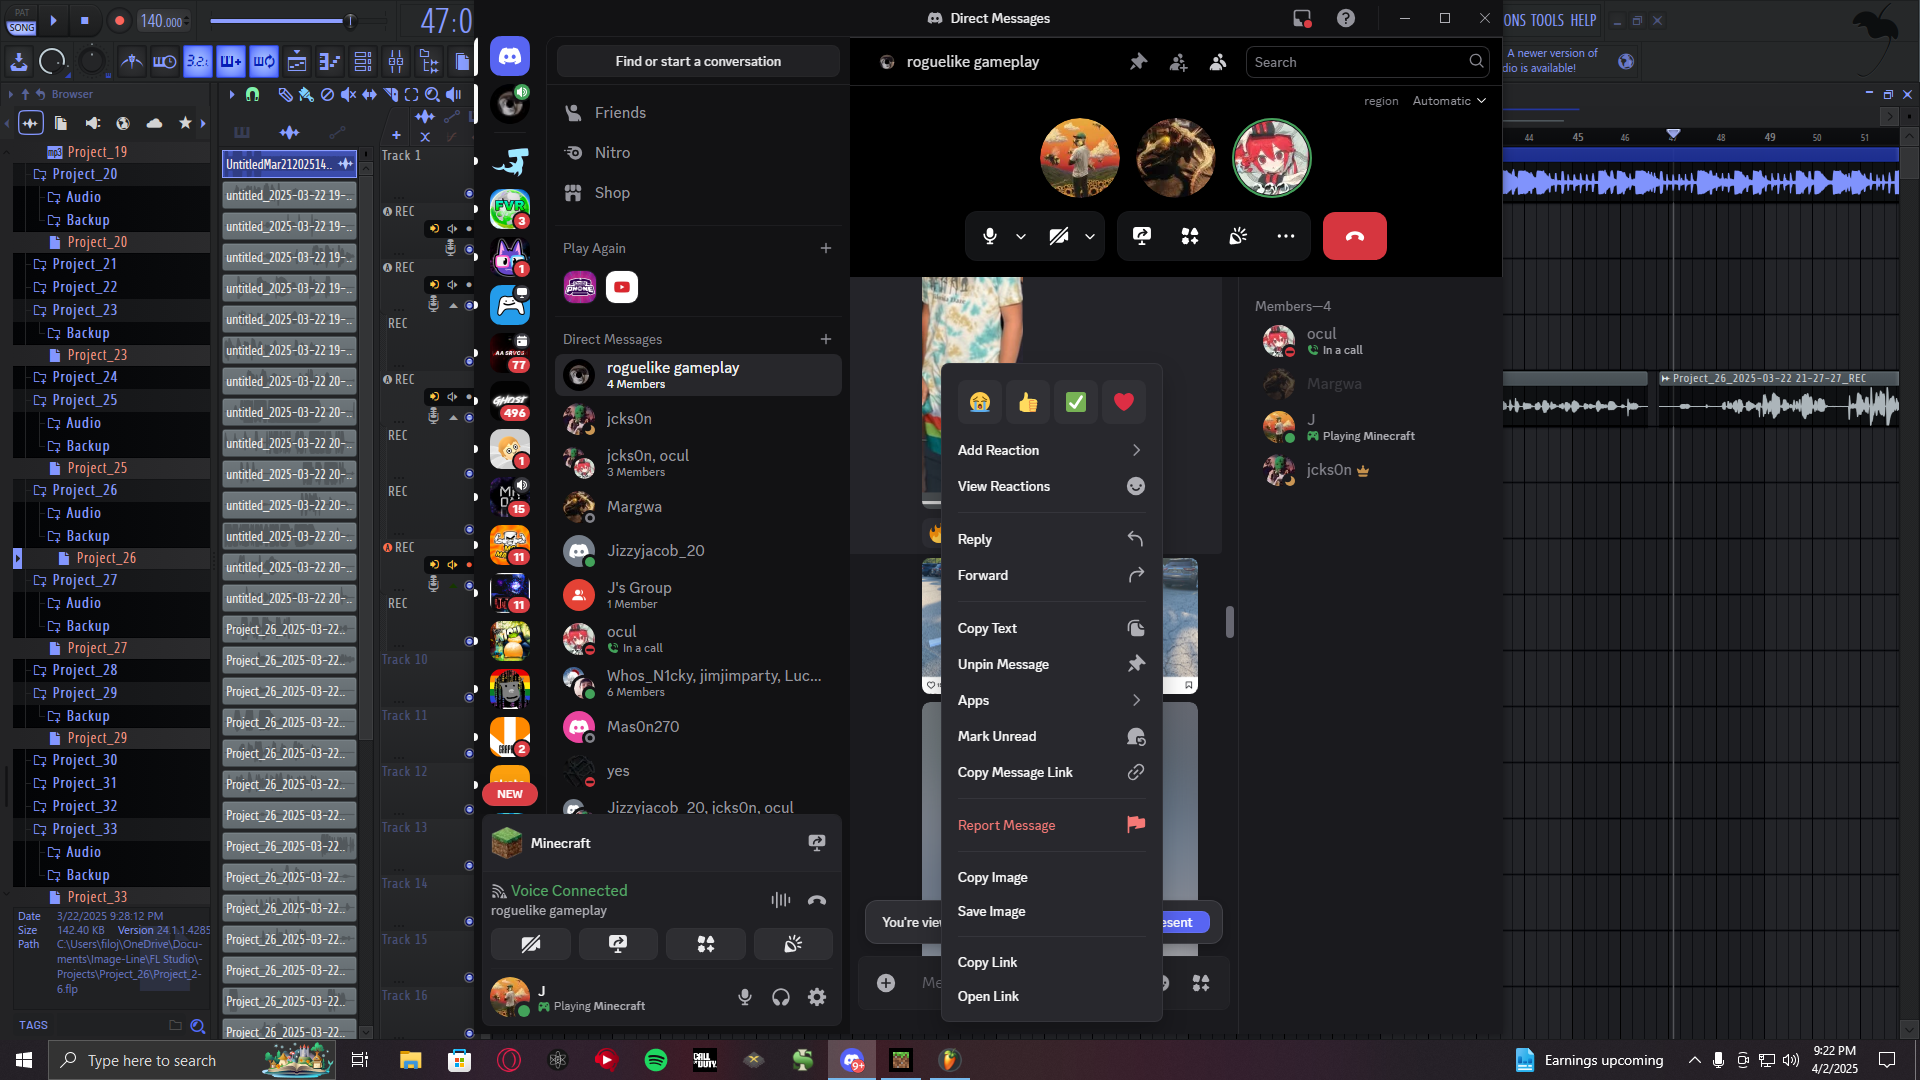Click the red disconnect call button
This screenshot has height=1080, width=1920.
pyautogui.click(x=1354, y=236)
